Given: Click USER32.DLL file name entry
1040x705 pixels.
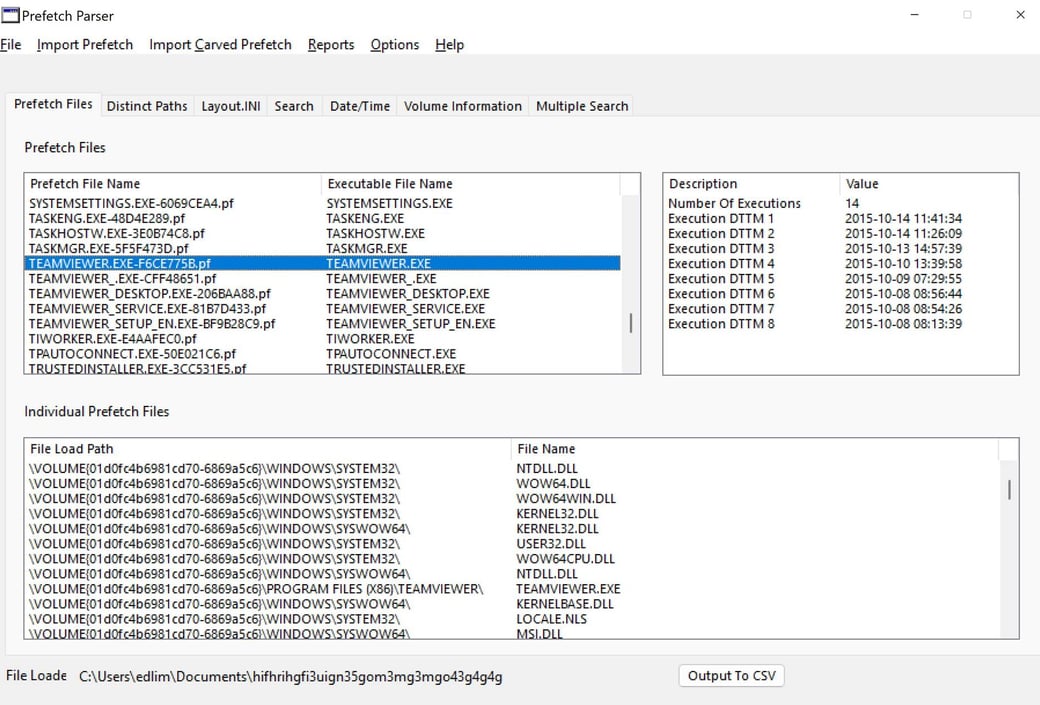Looking at the screenshot, I should click(x=551, y=544).
